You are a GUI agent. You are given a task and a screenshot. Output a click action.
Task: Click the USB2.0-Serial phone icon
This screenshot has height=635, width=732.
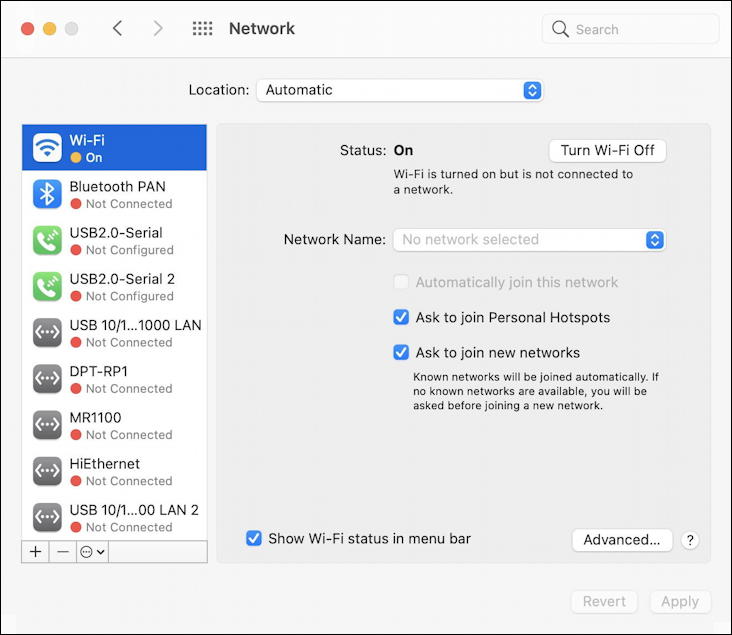click(47, 240)
